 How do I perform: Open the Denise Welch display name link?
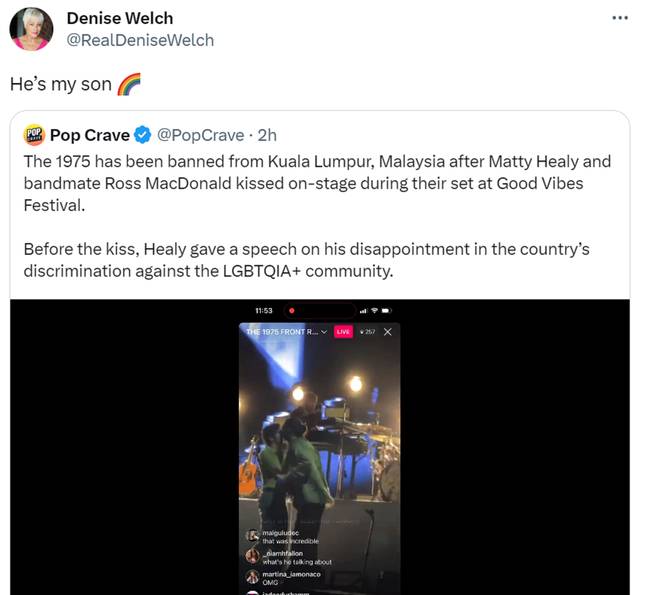(120, 18)
